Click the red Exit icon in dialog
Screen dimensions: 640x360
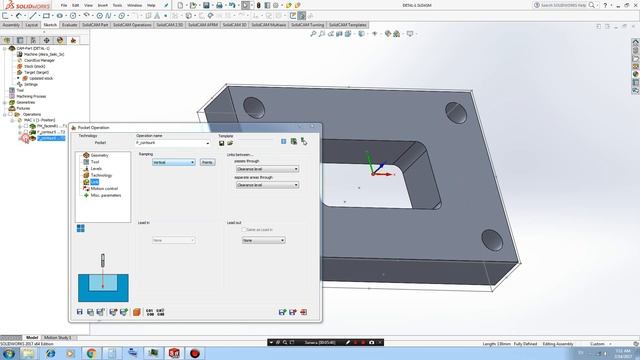click(x=303, y=312)
